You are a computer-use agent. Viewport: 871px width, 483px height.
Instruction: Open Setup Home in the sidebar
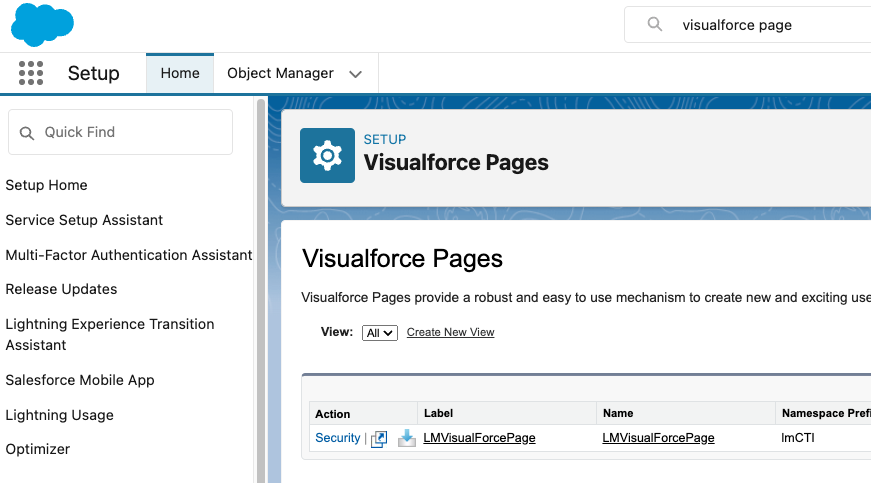pyautogui.click(x=46, y=185)
